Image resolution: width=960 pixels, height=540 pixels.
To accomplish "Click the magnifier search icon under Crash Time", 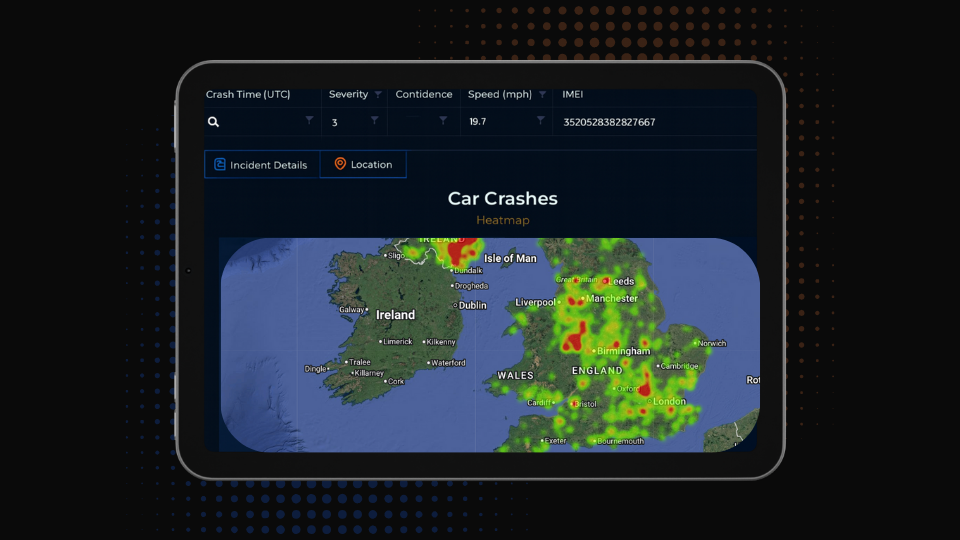I will coord(213,122).
